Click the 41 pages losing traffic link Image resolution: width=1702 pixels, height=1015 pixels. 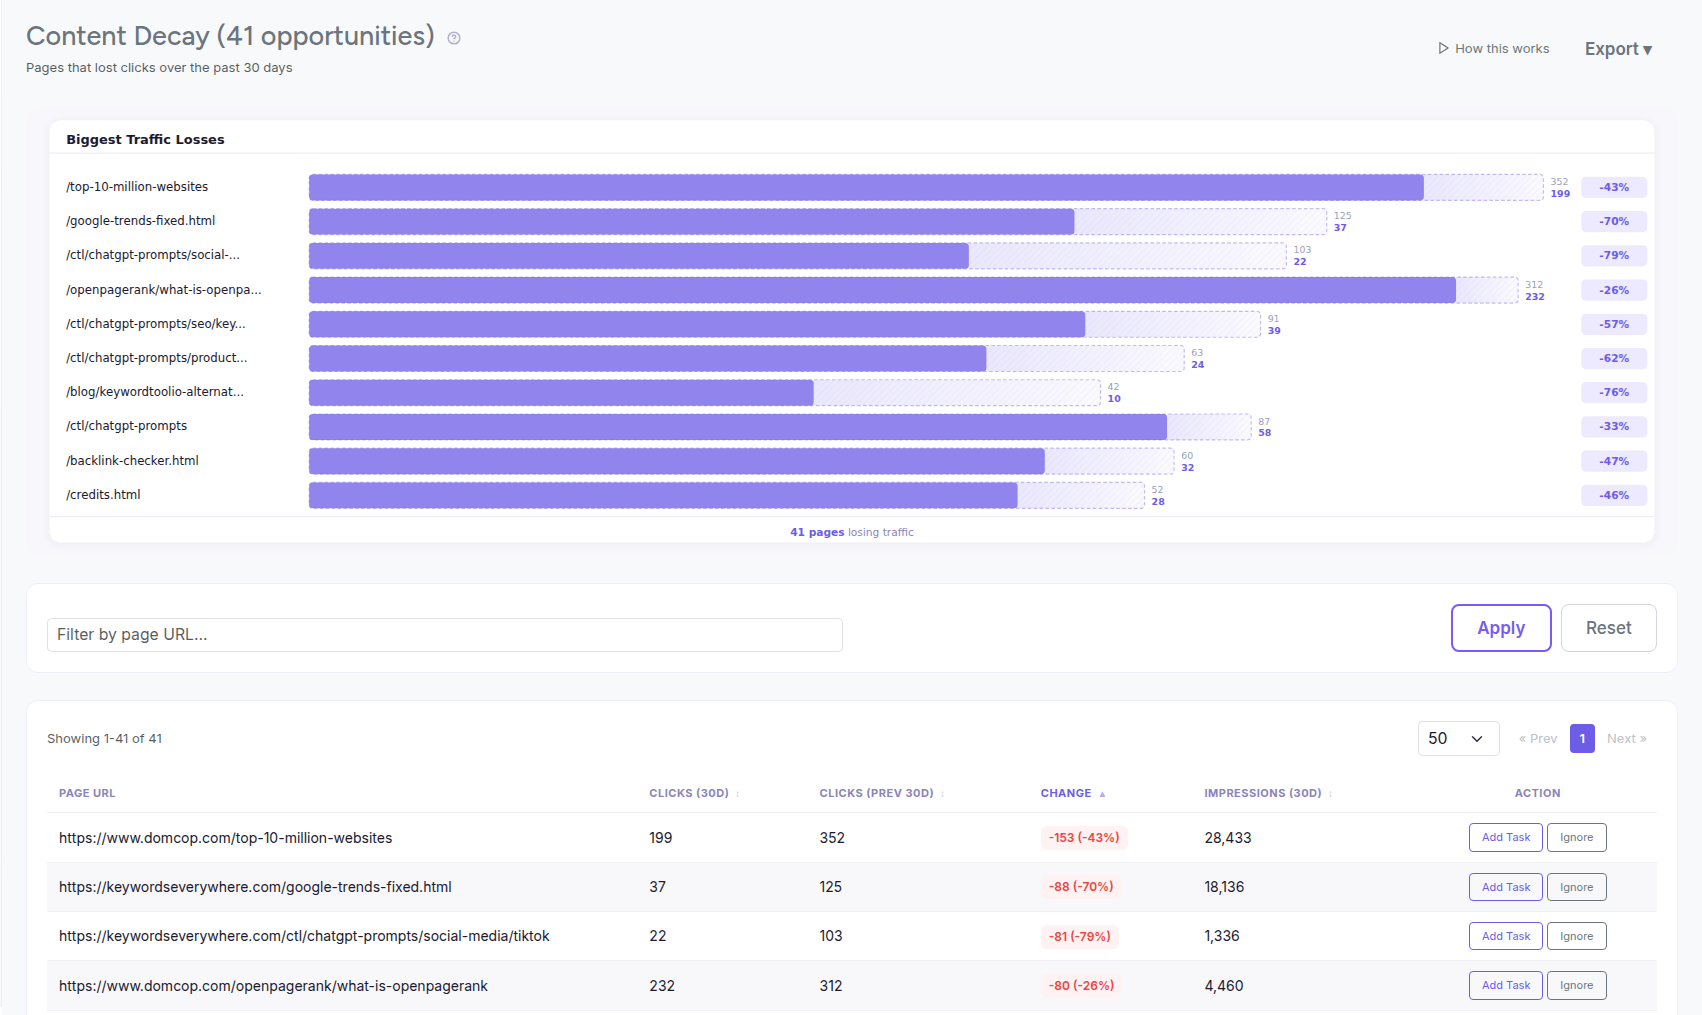[x=851, y=532]
